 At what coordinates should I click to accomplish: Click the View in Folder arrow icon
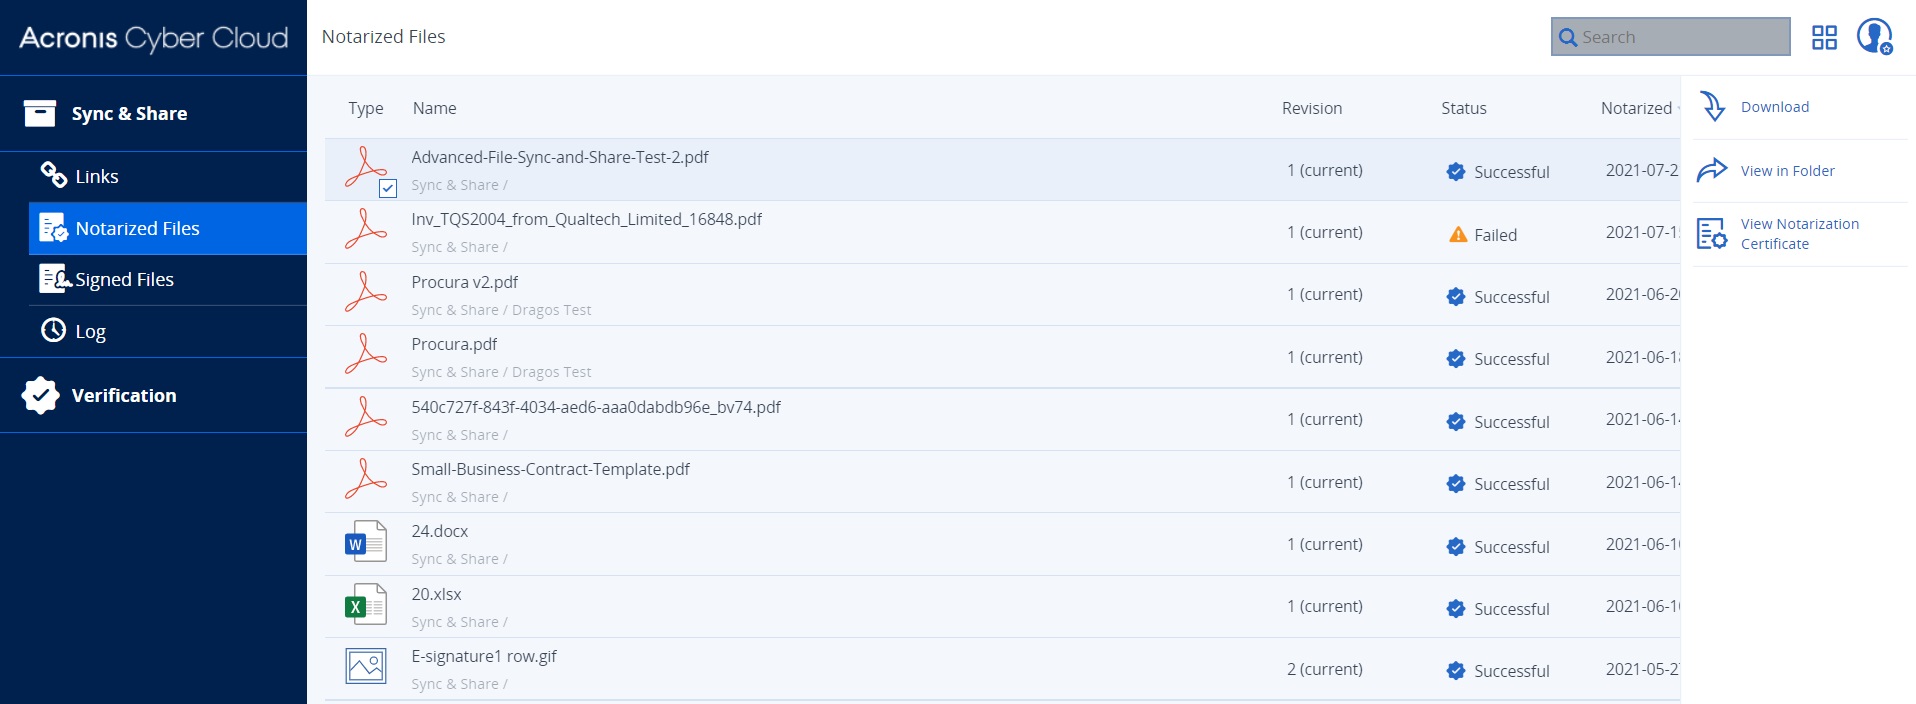(x=1712, y=171)
